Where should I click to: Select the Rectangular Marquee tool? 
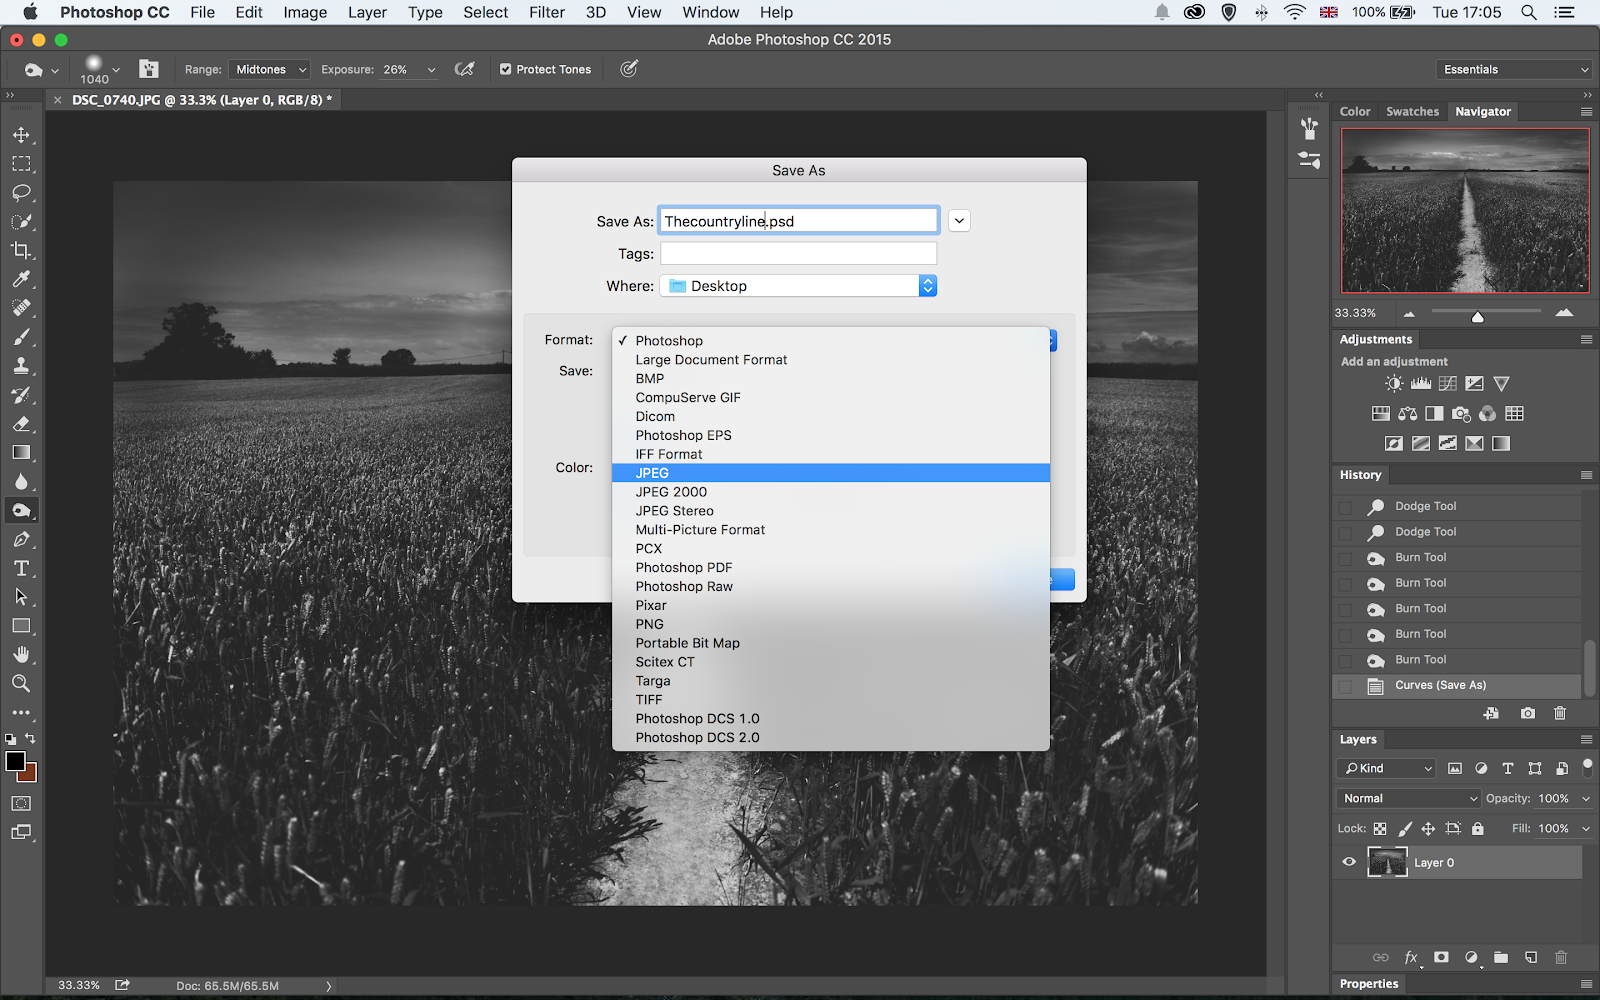(x=21, y=164)
